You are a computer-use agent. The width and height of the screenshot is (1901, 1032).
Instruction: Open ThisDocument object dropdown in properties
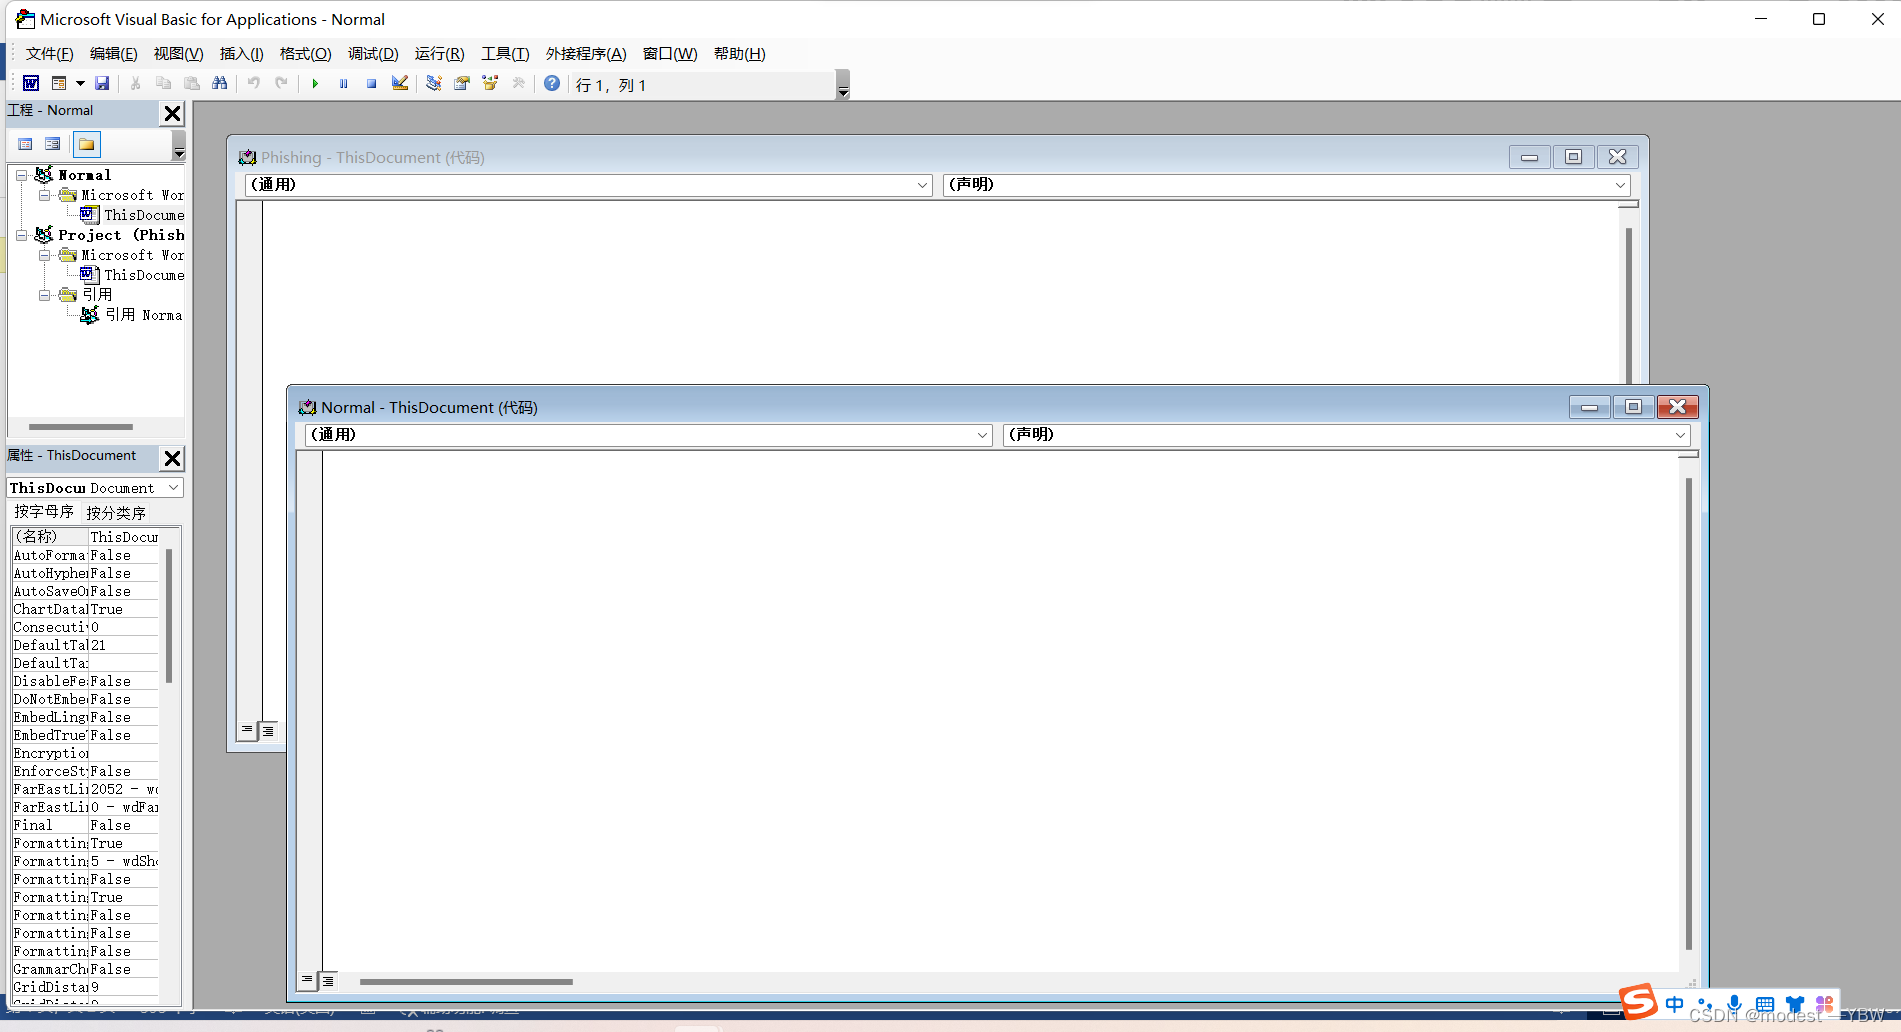(x=173, y=487)
